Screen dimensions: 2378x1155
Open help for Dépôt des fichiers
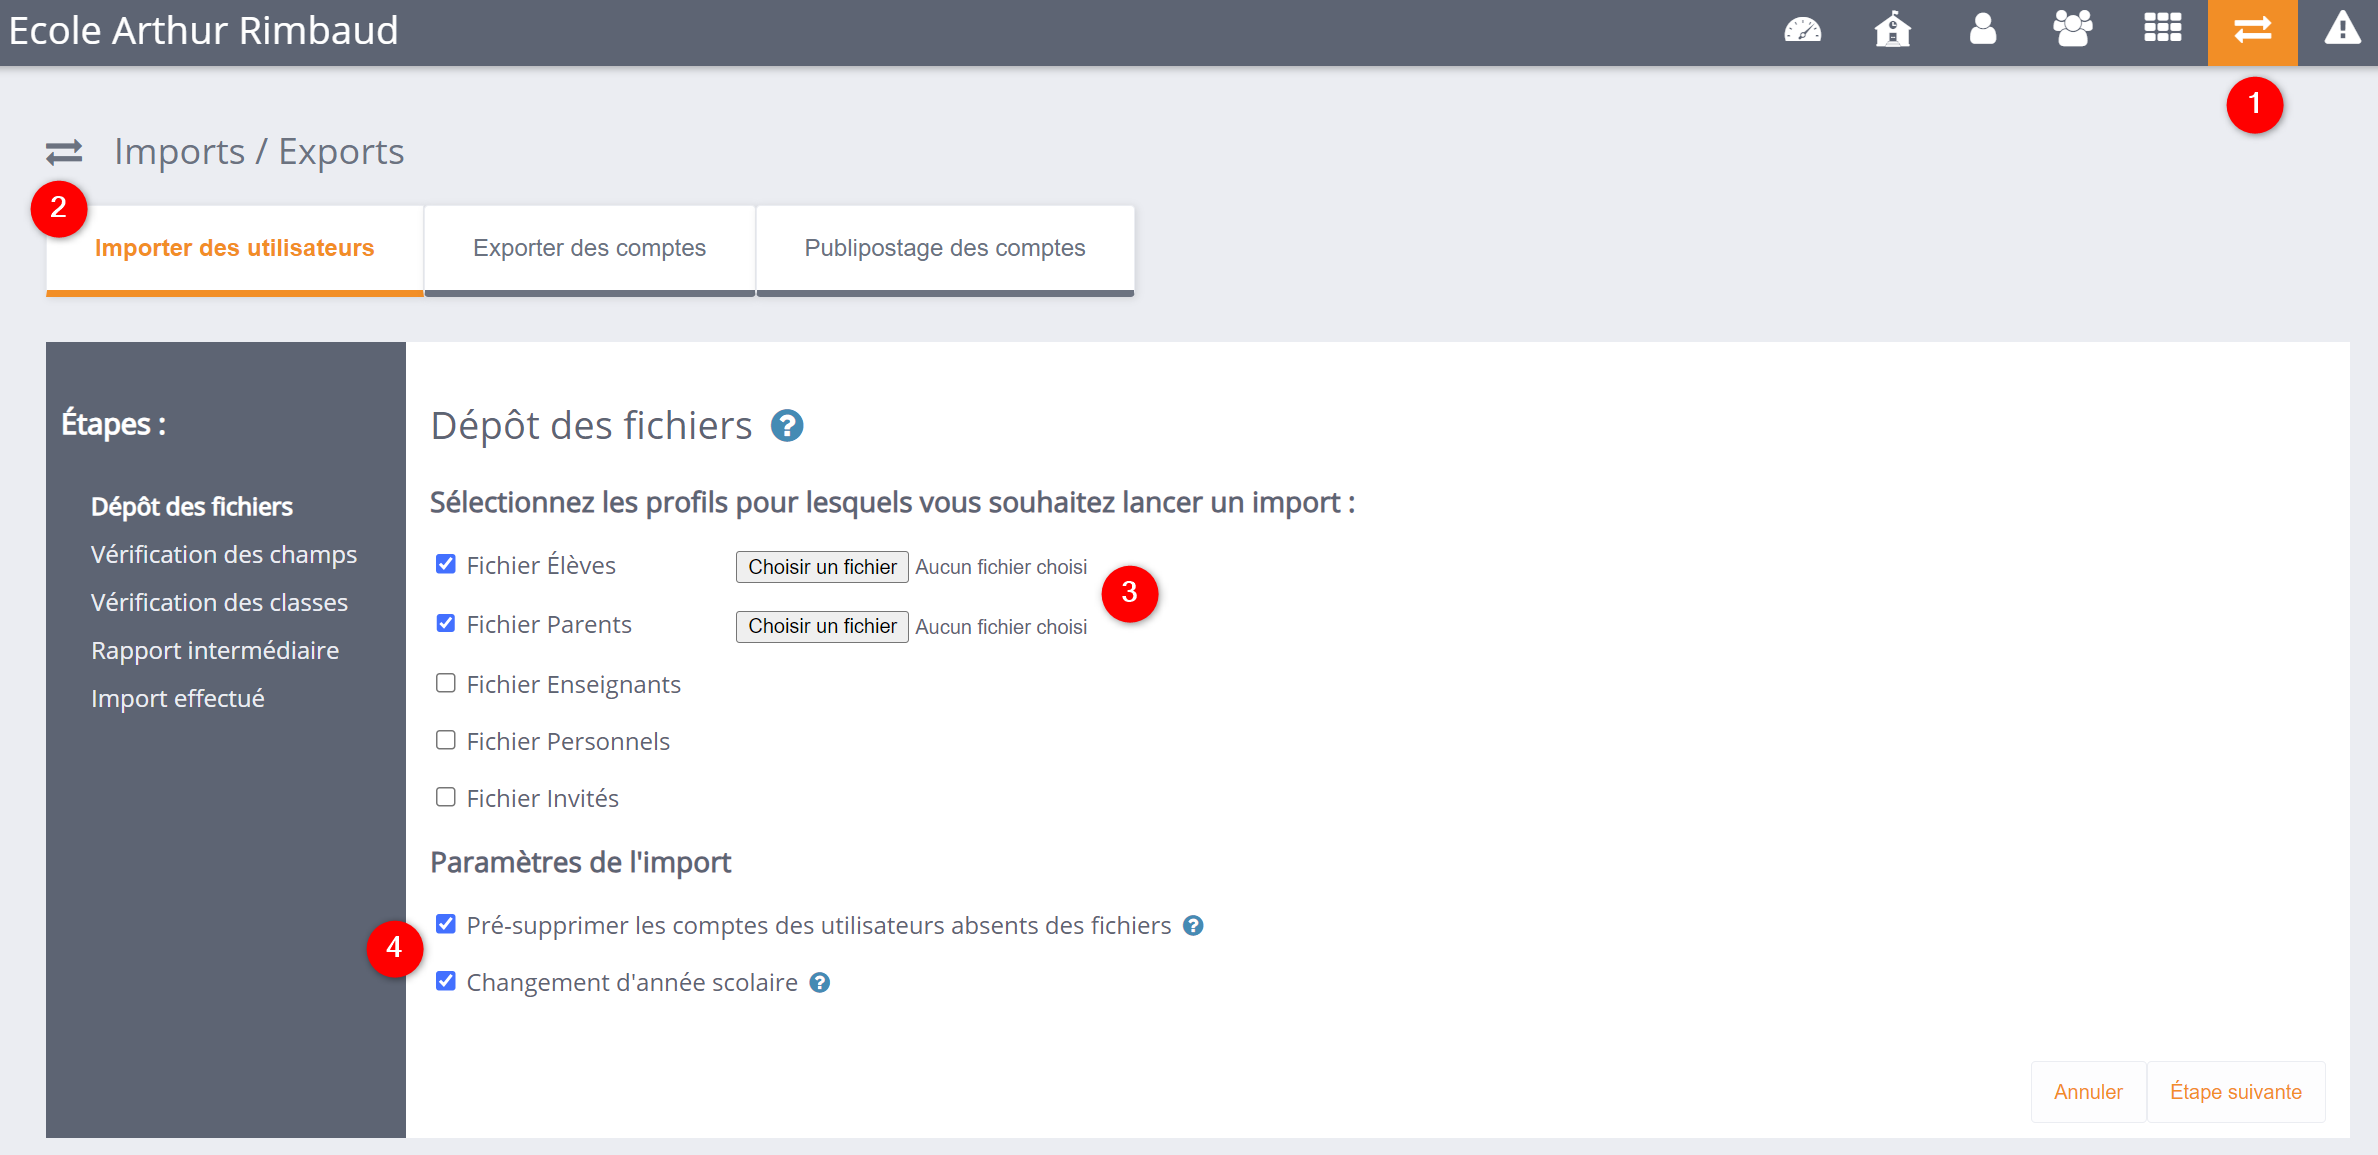tap(787, 426)
